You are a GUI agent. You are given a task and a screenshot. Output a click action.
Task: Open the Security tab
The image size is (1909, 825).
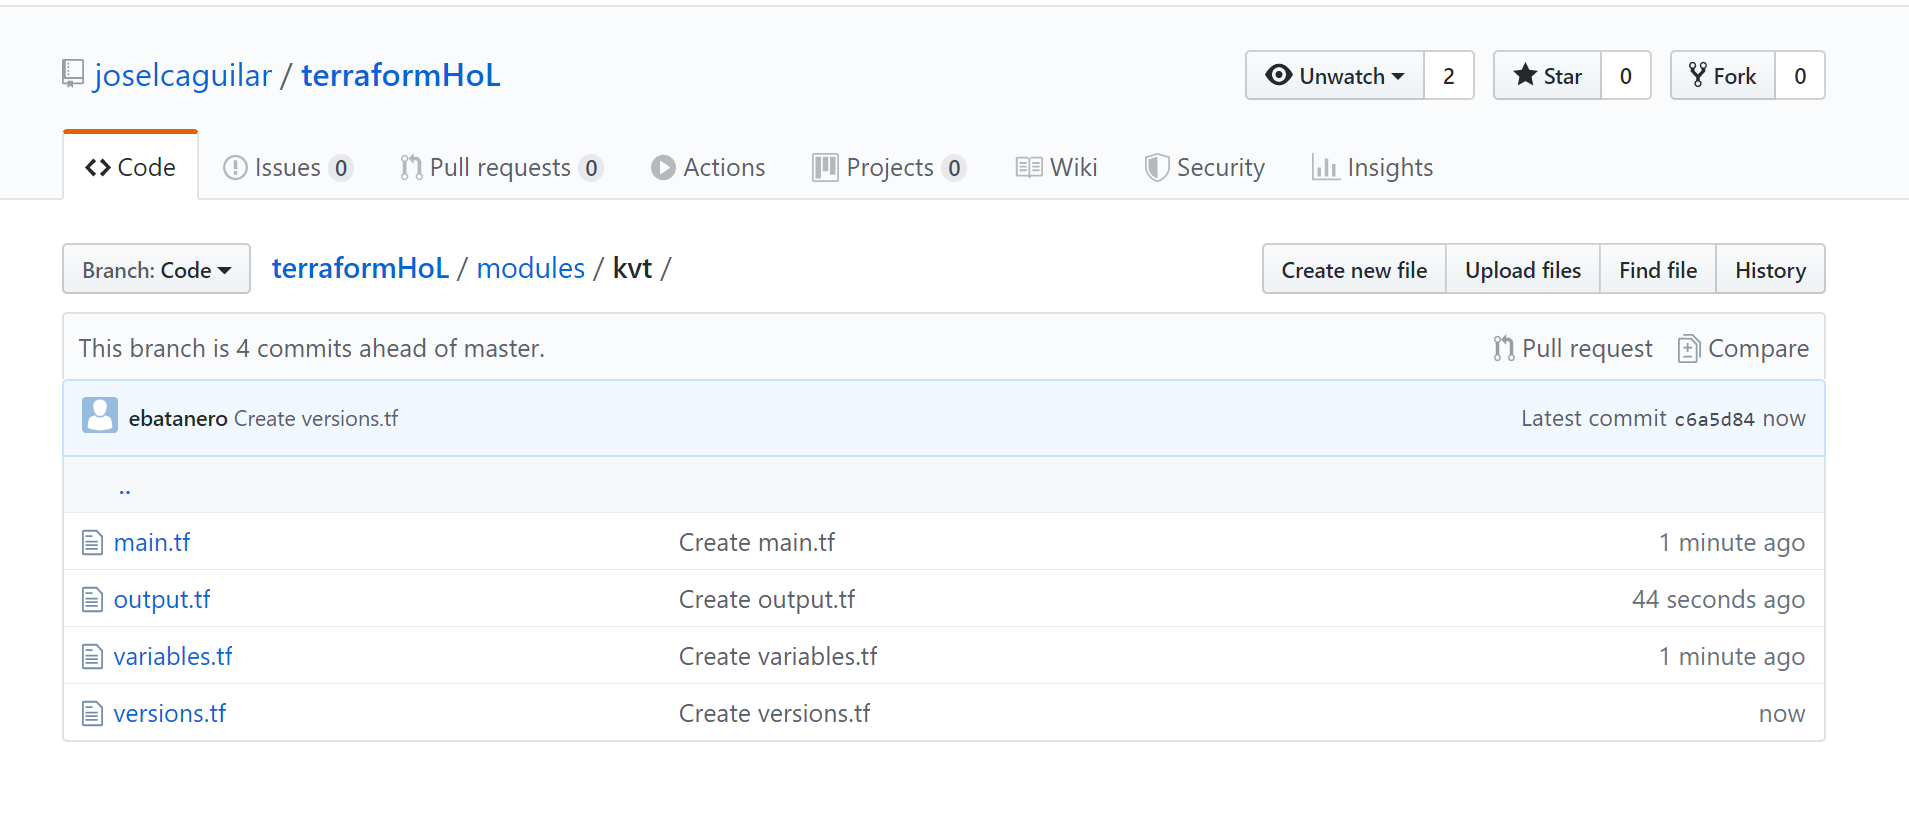point(1205,167)
